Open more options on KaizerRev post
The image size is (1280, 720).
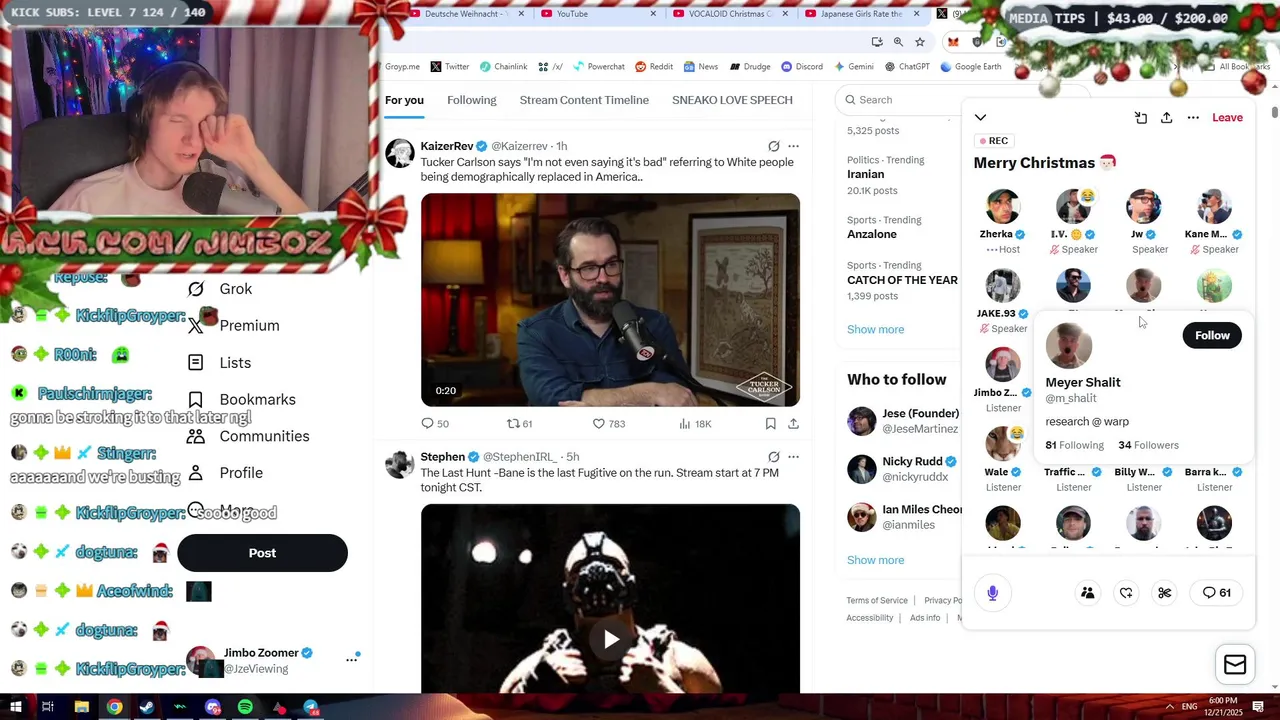793,146
